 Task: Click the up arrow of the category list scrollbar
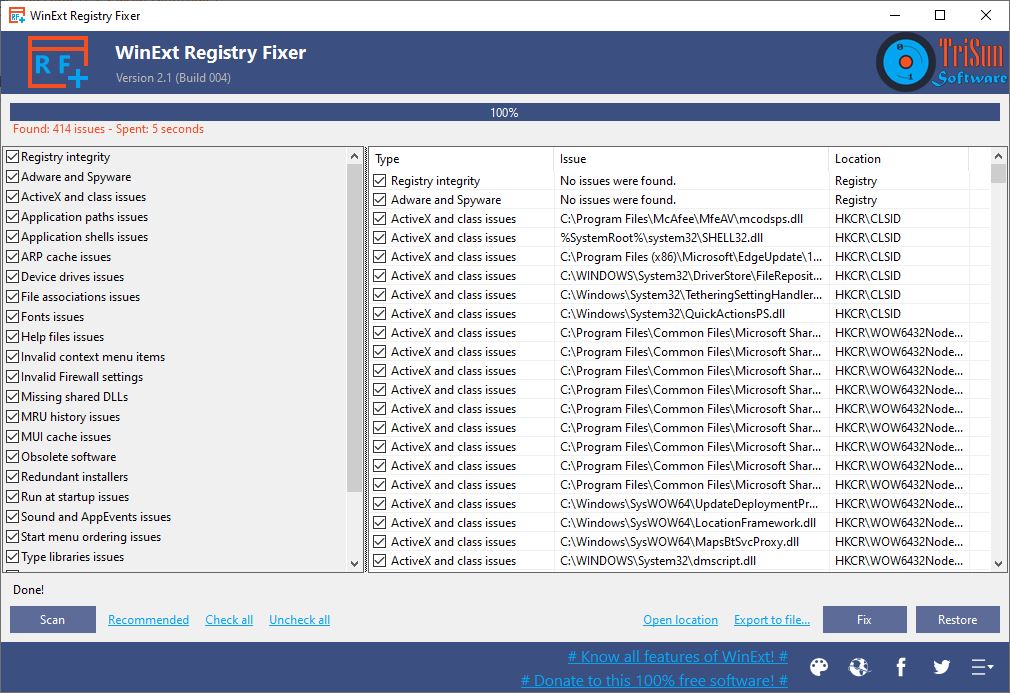(354, 156)
